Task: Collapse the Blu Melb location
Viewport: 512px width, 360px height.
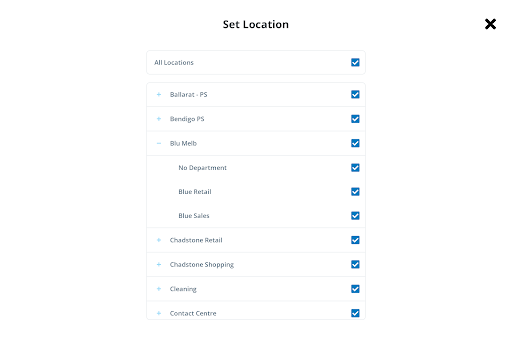Action: 159,143
